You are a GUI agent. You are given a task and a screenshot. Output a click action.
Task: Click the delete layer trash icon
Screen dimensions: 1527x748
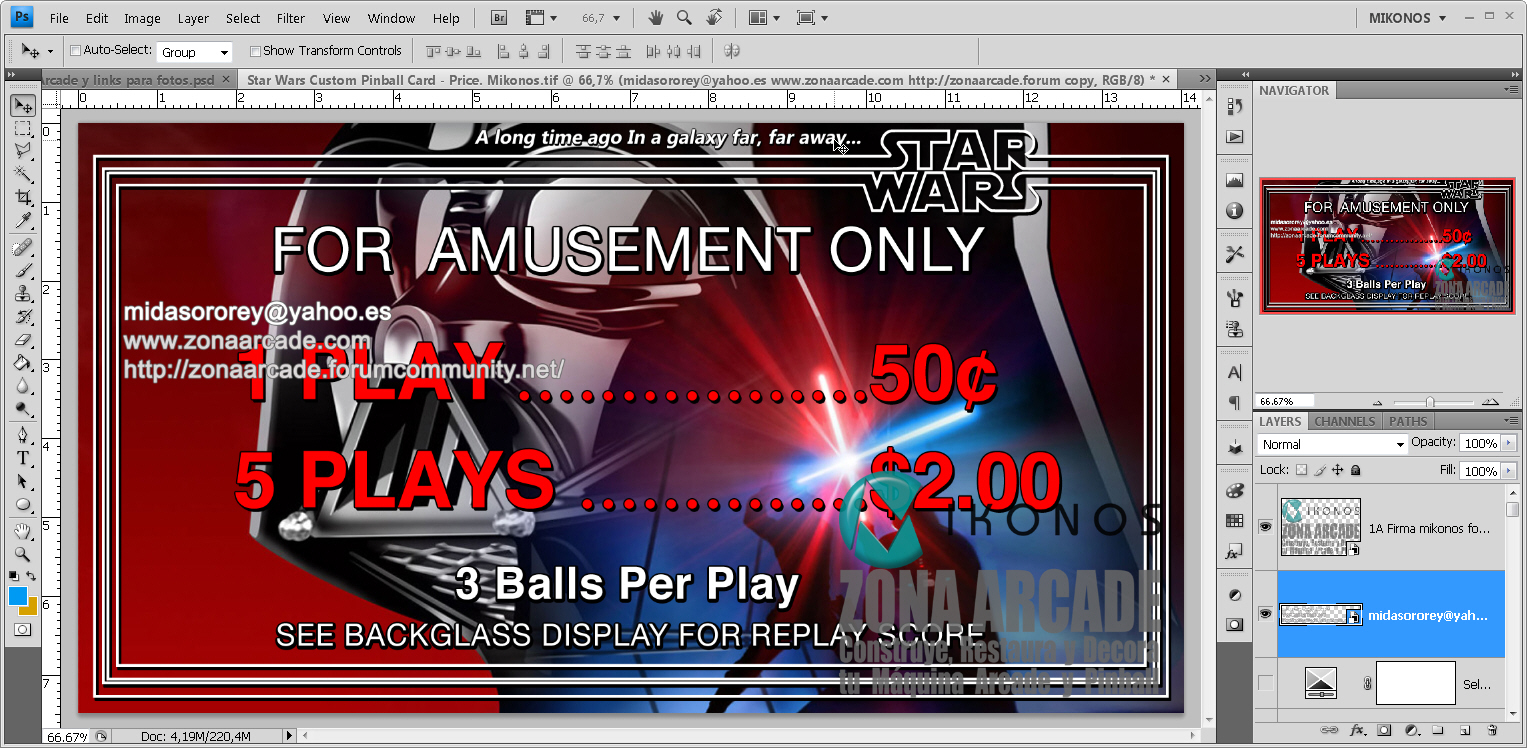pyautogui.click(x=1492, y=731)
